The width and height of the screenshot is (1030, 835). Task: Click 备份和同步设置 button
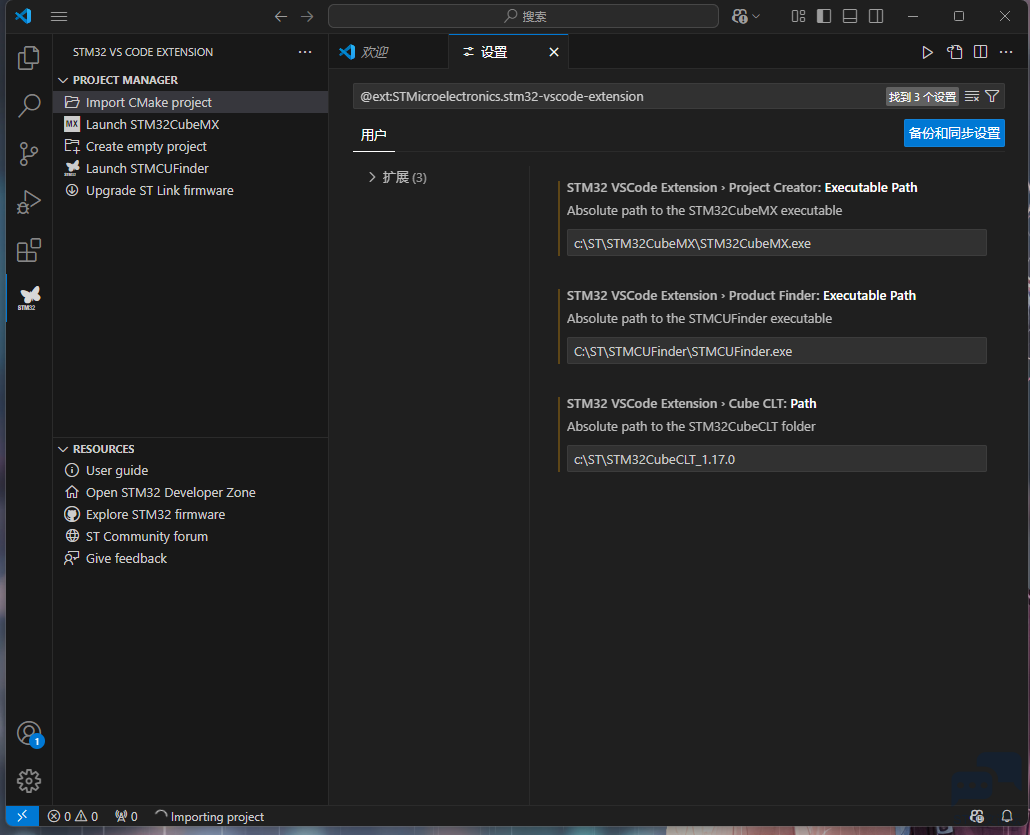point(954,133)
